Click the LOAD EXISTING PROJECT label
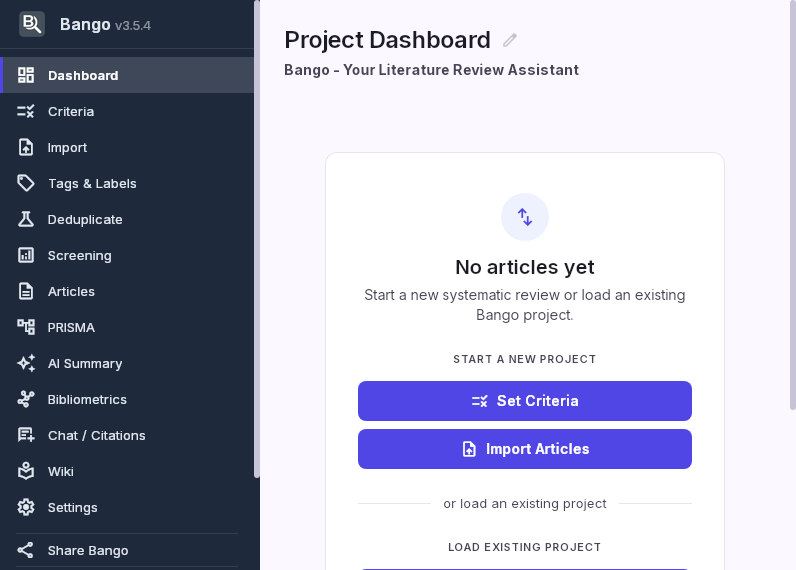The image size is (796, 570). [x=525, y=547]
